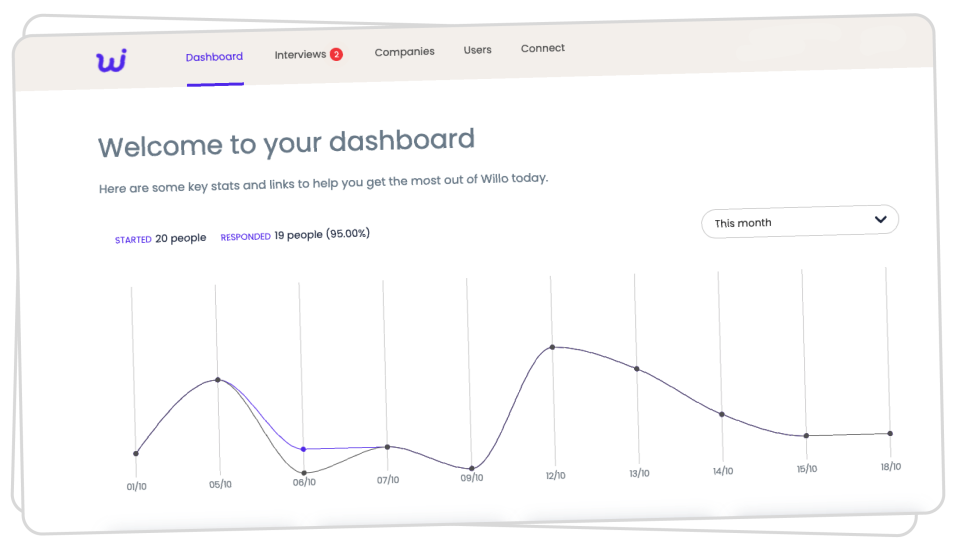Viewport: 980px width, 551px height.
Task: Select the 01/10 data point
Action: pyautogui.click(x=136, y=453)
